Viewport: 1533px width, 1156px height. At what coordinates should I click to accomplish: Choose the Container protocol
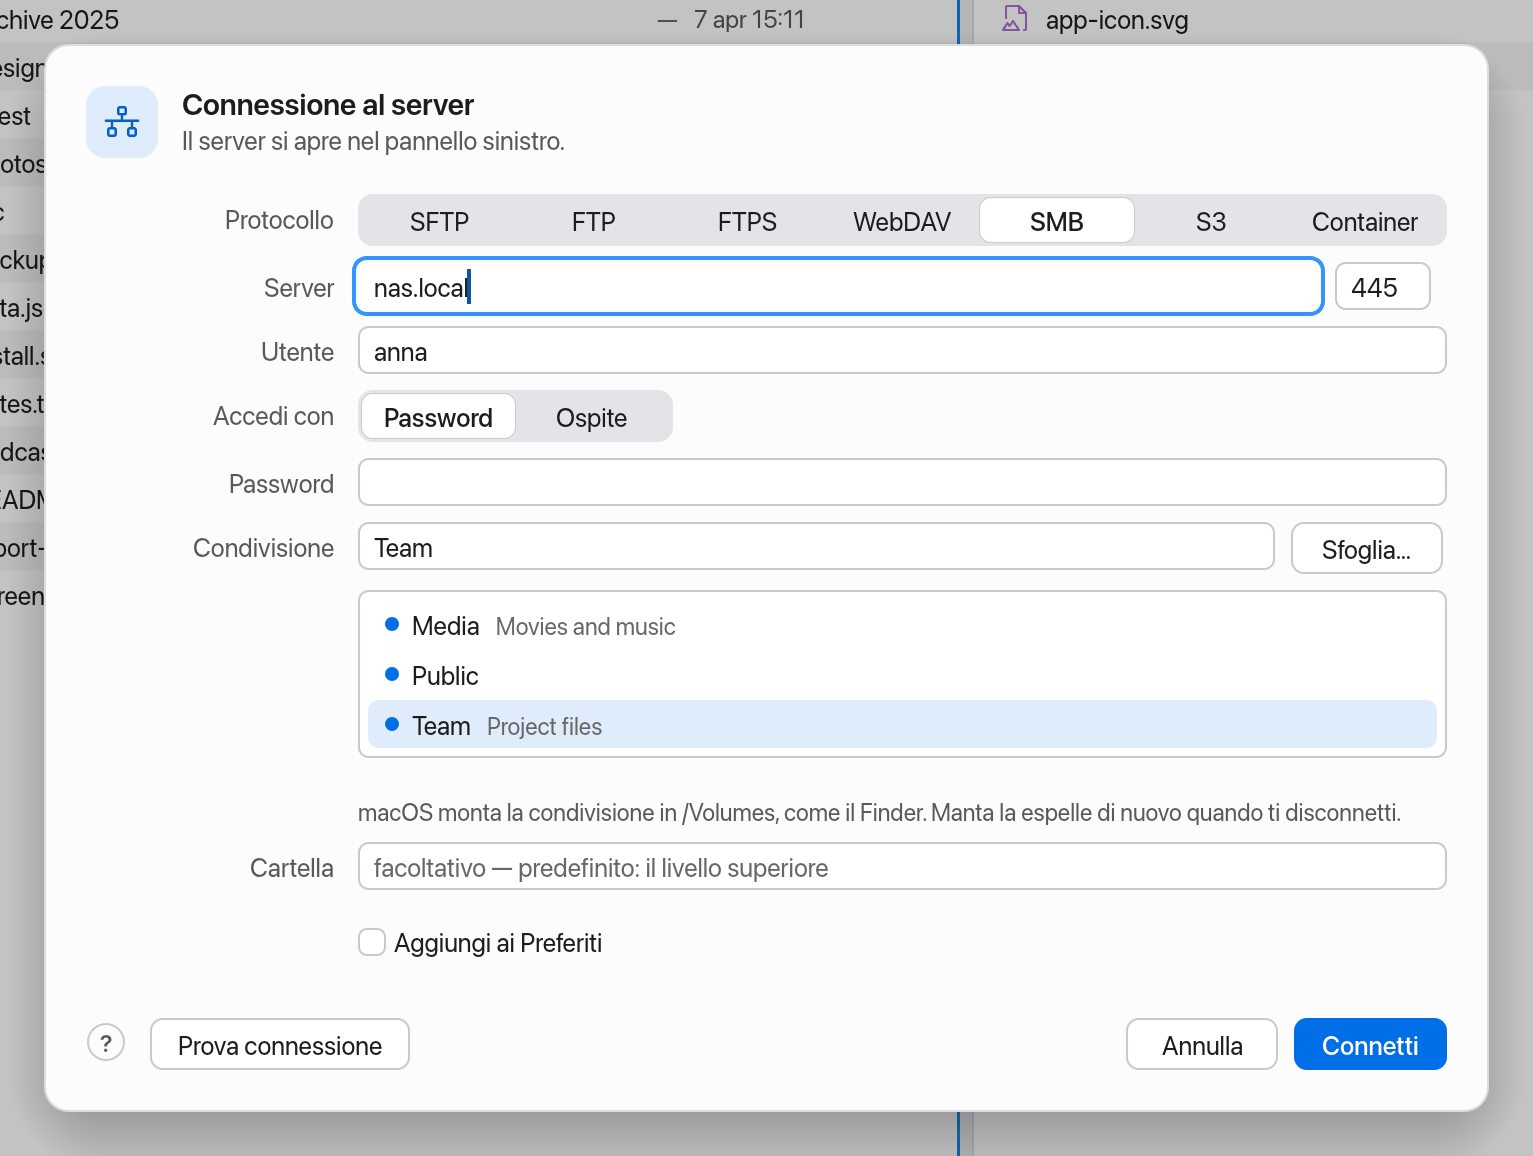1365,221
